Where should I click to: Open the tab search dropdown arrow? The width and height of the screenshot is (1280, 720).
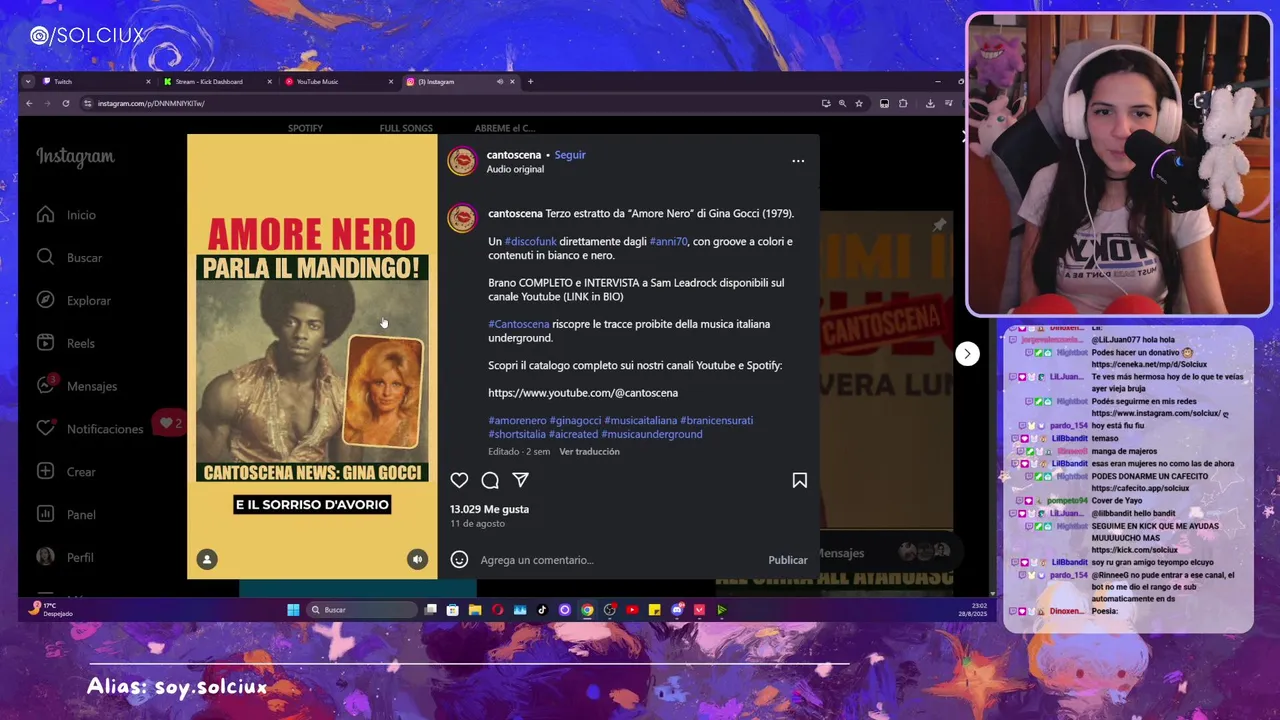click(28, 82)
